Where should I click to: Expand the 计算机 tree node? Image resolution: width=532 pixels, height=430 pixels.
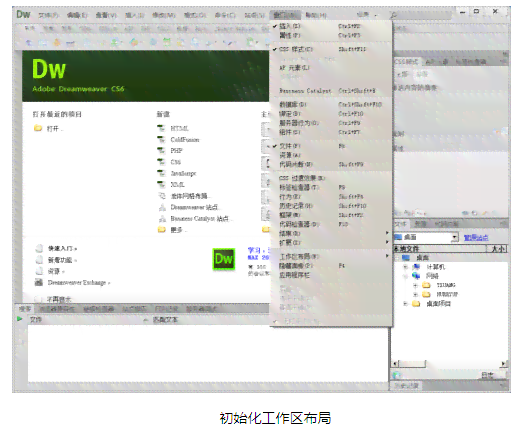point(405,267)
